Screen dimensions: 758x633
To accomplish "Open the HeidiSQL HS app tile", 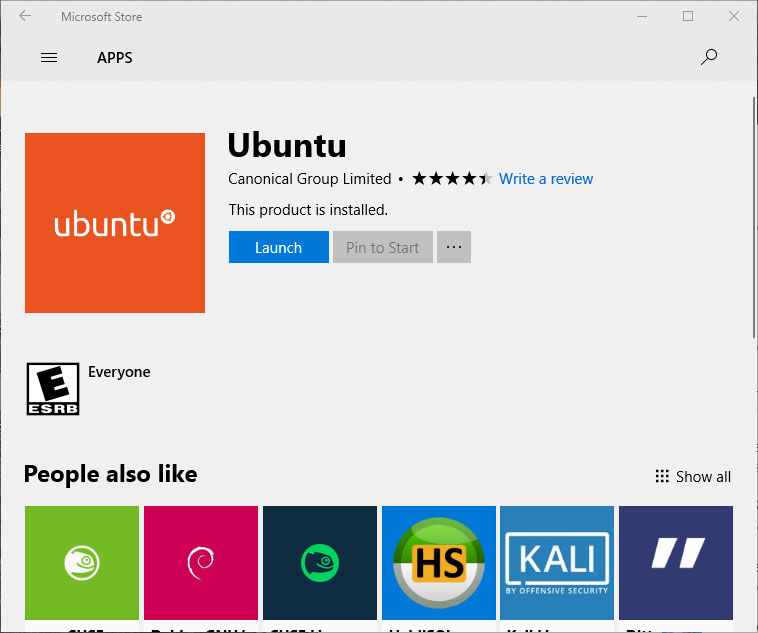I will [438, 563].
